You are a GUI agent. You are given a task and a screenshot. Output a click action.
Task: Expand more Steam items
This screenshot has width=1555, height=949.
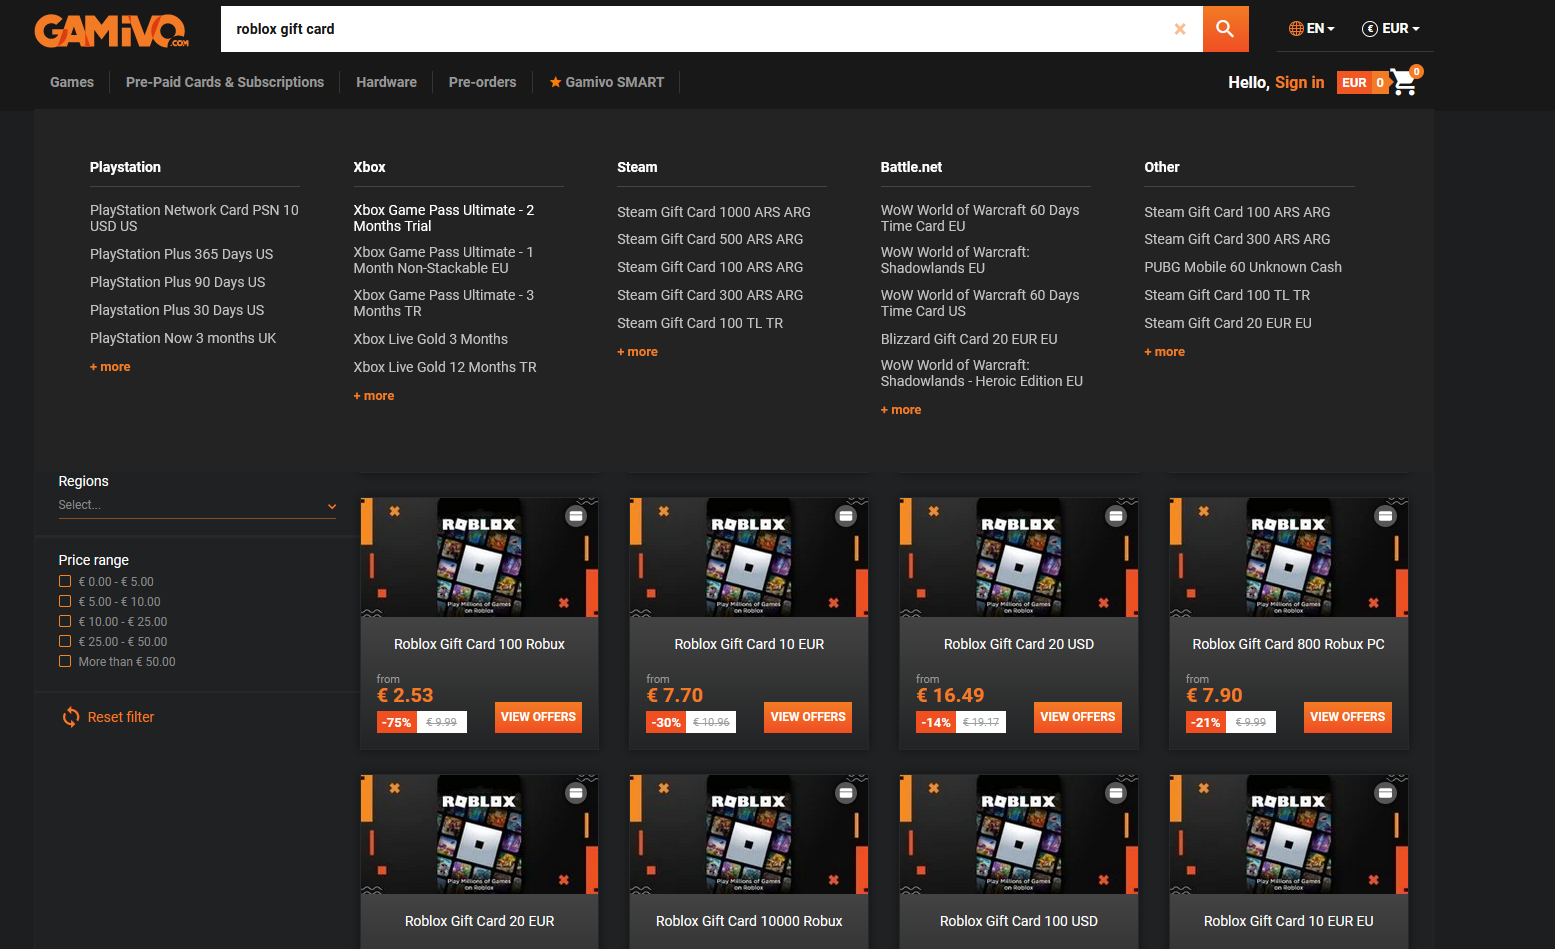pyautogui.click(x=638, y=352)
